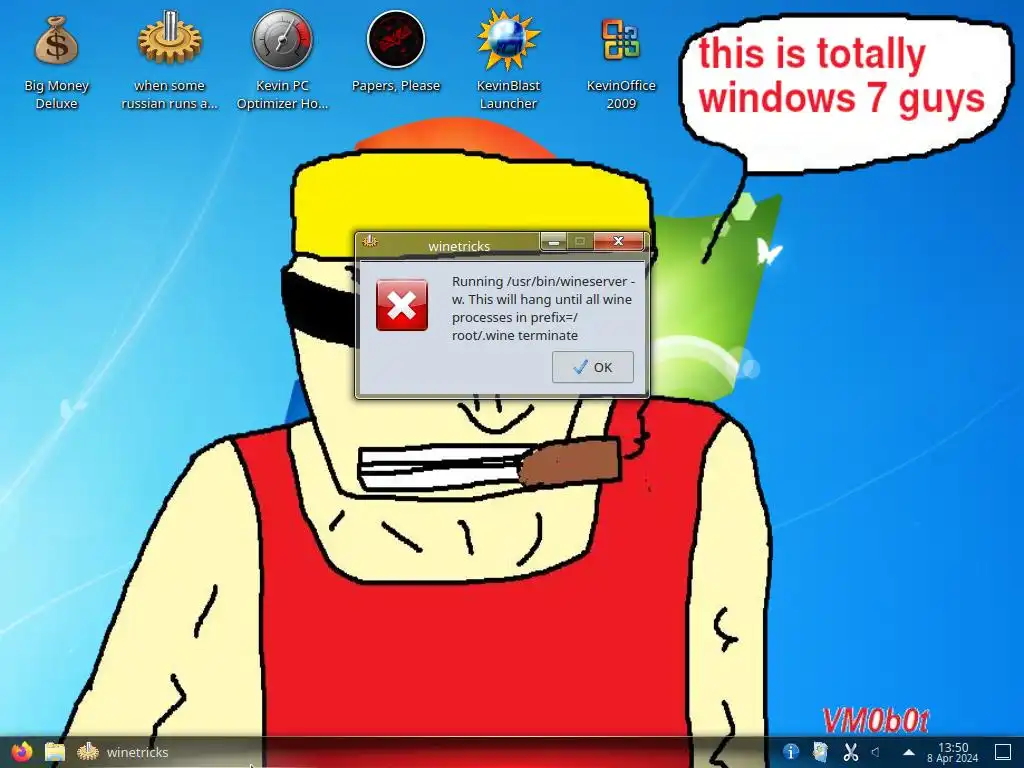The width and height of the screenshot is (1024, 768).
Task: Click the red error X icon in dialog
Action: click(402, 305)
